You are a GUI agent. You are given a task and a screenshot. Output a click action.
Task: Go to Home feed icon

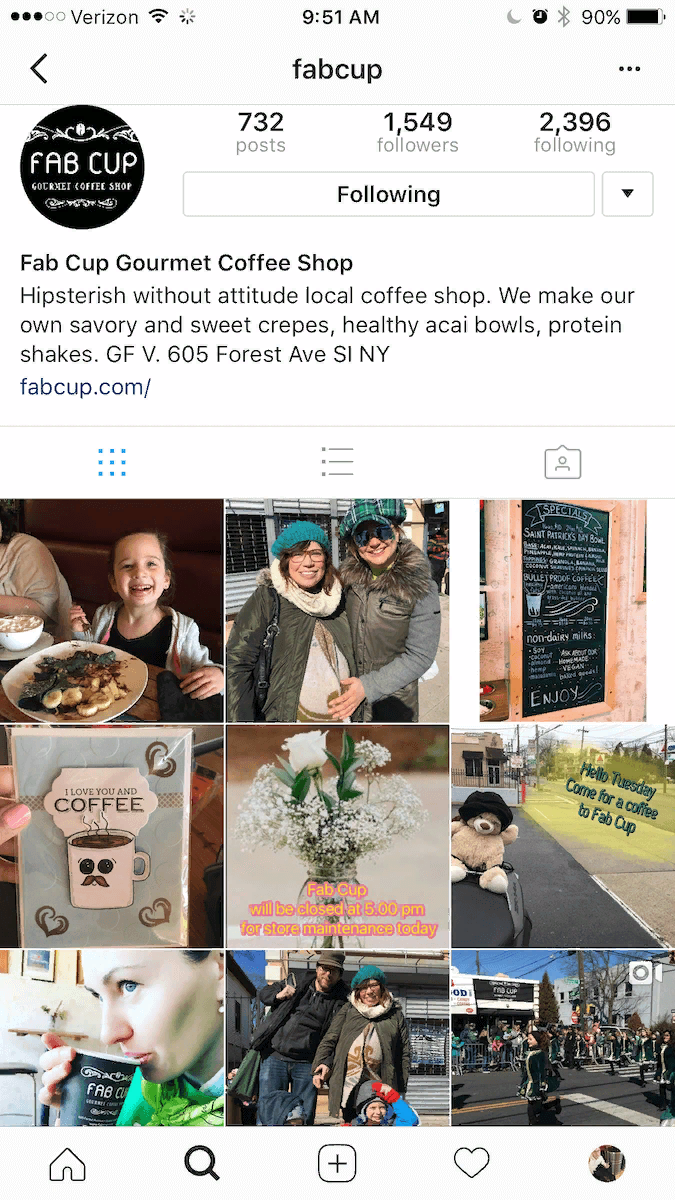click(x=68, y=1163)
